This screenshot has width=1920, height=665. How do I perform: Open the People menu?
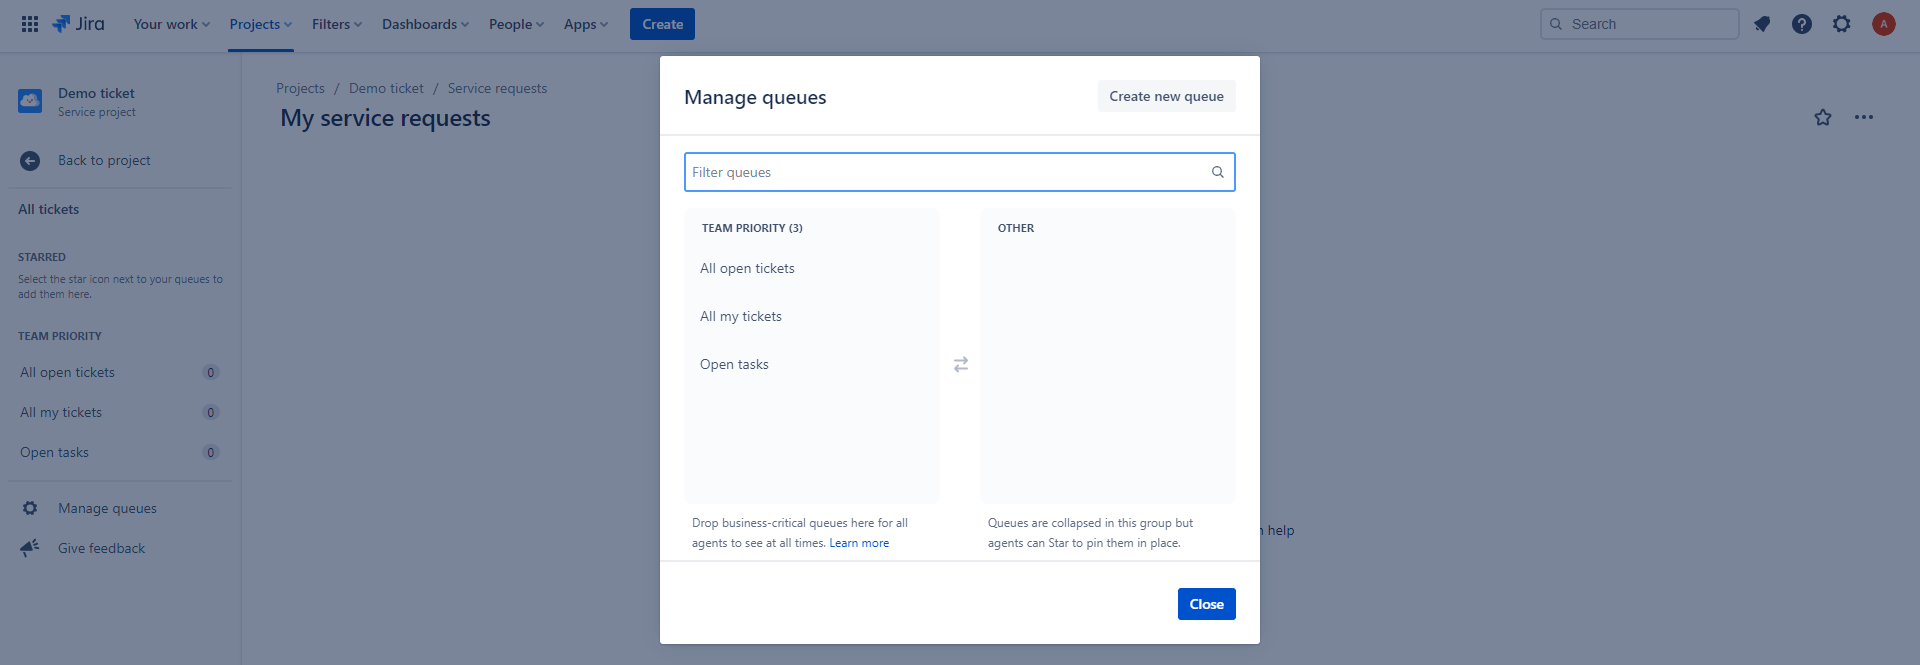tap(516, 24)
